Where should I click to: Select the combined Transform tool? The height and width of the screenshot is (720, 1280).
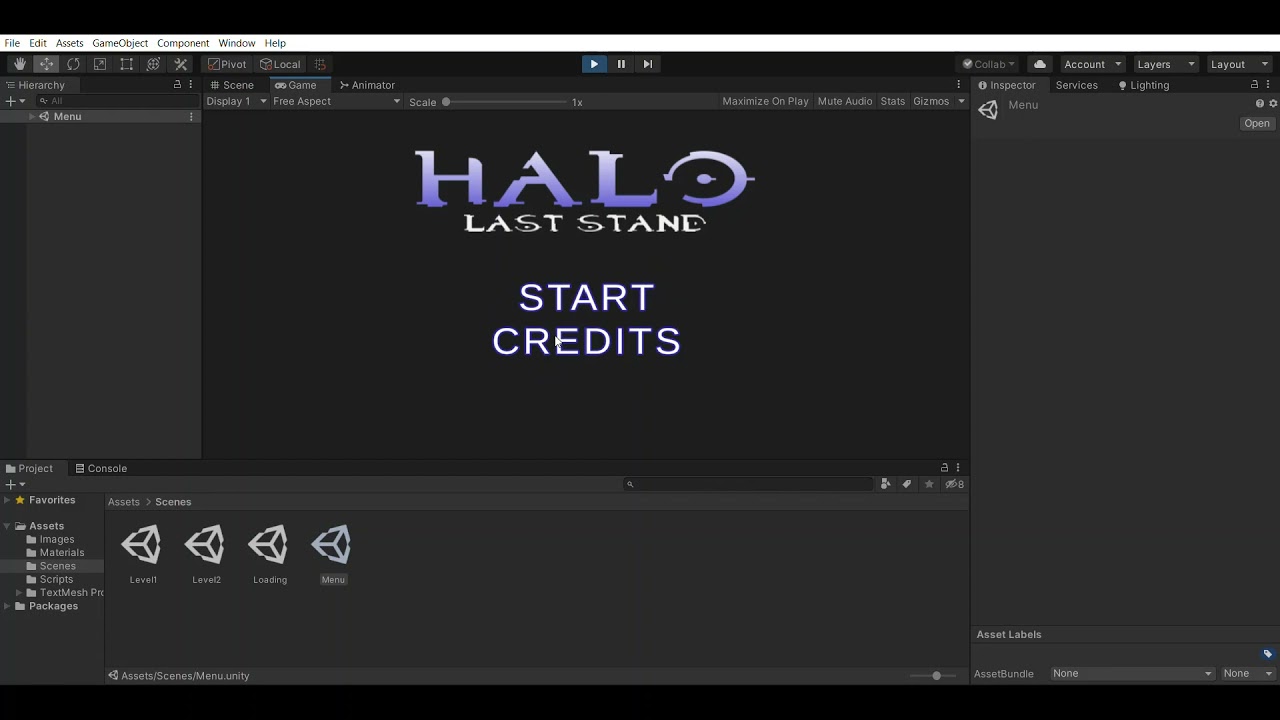[154, 64]
